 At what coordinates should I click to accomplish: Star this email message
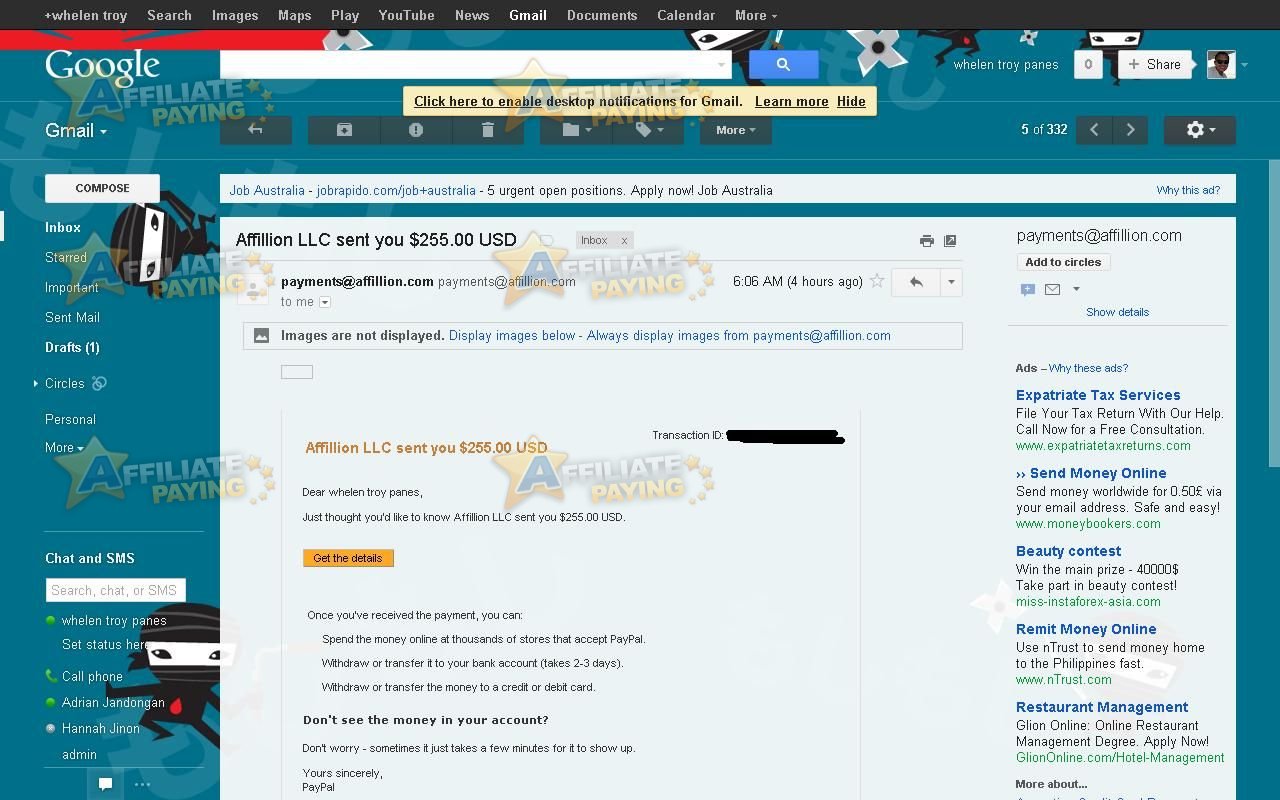(877, 281)
